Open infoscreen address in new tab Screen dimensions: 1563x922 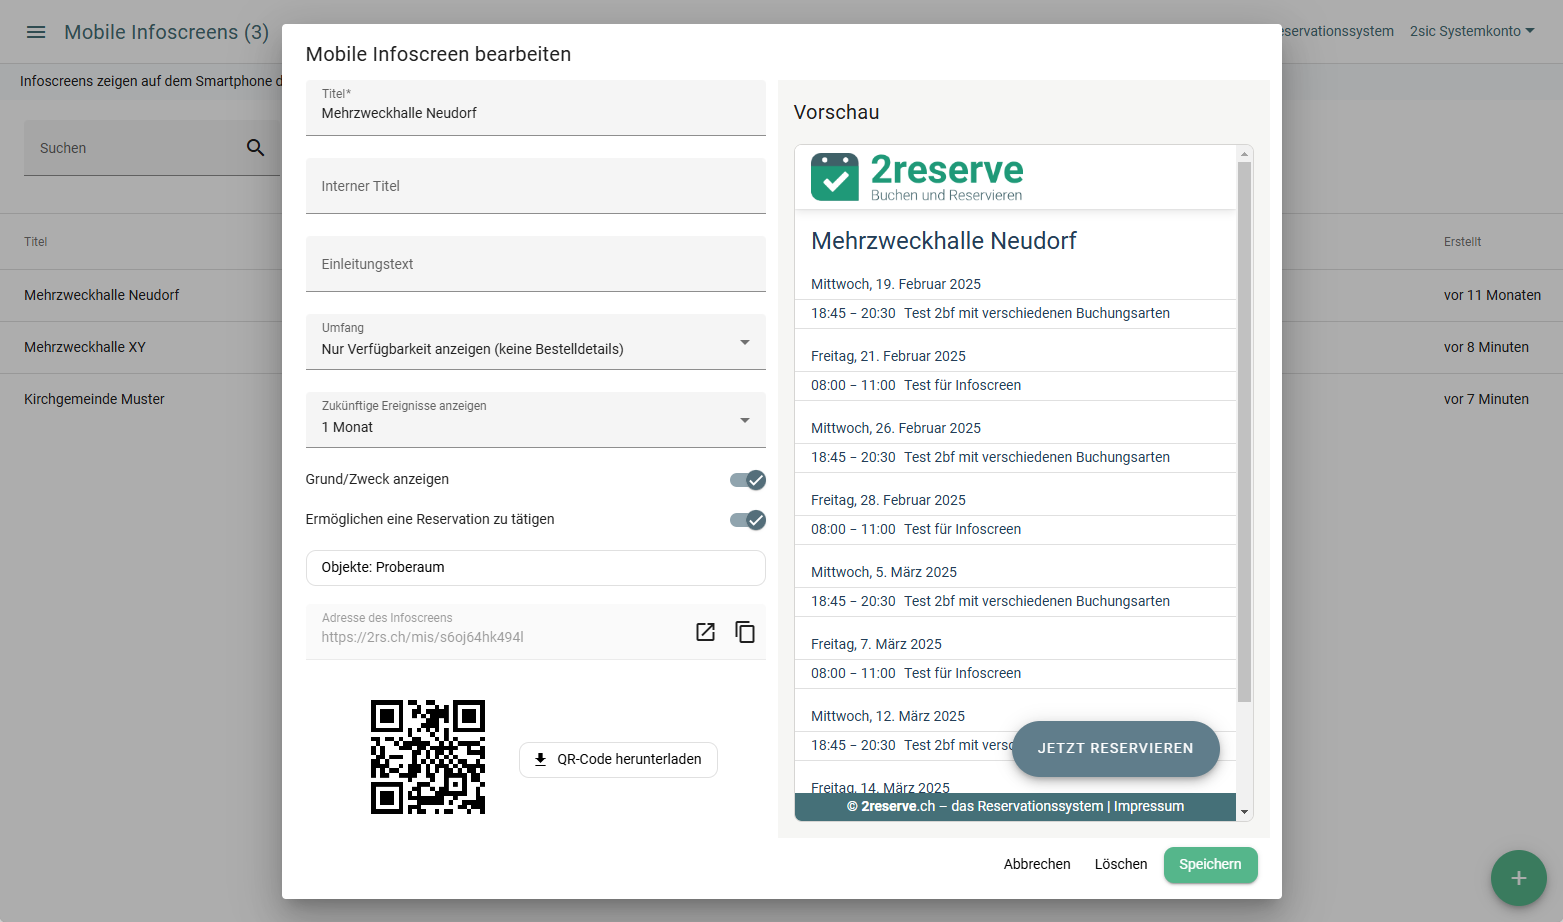click(705, 632)
